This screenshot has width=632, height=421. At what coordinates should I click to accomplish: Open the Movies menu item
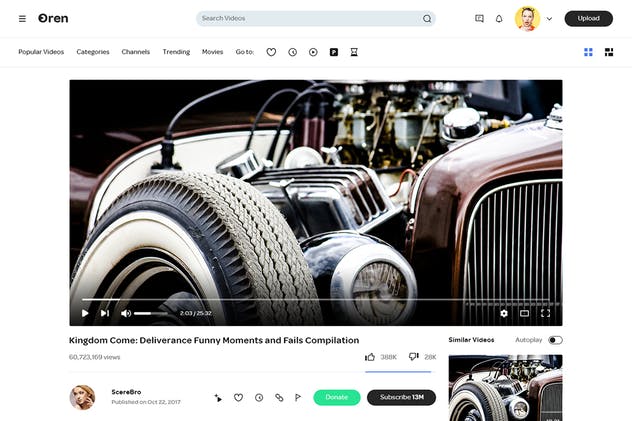click(x=212, y=52)
